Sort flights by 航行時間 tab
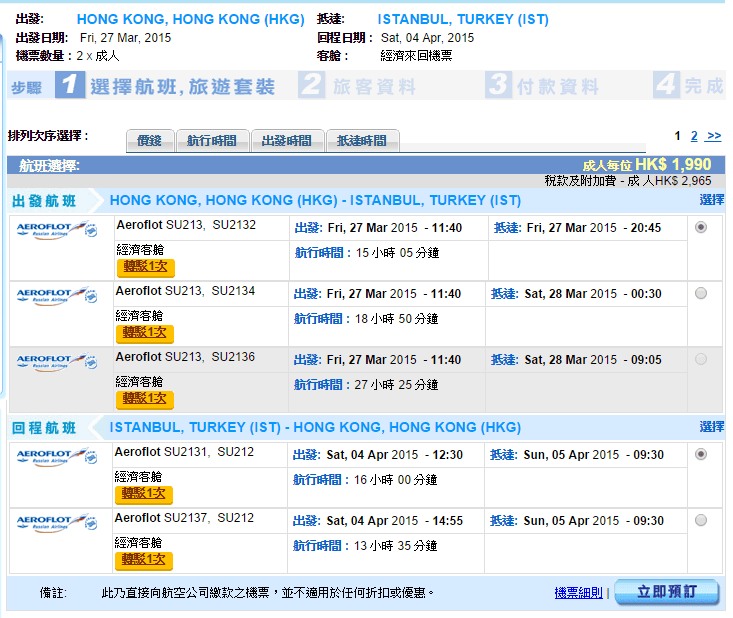 point(212,141)
